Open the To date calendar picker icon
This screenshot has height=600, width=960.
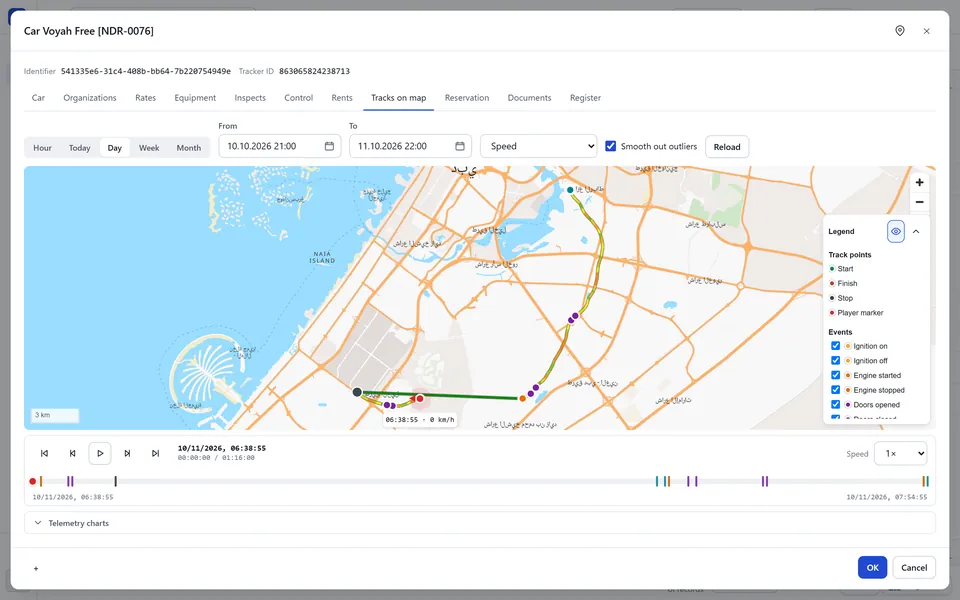[x=460, y=146]
